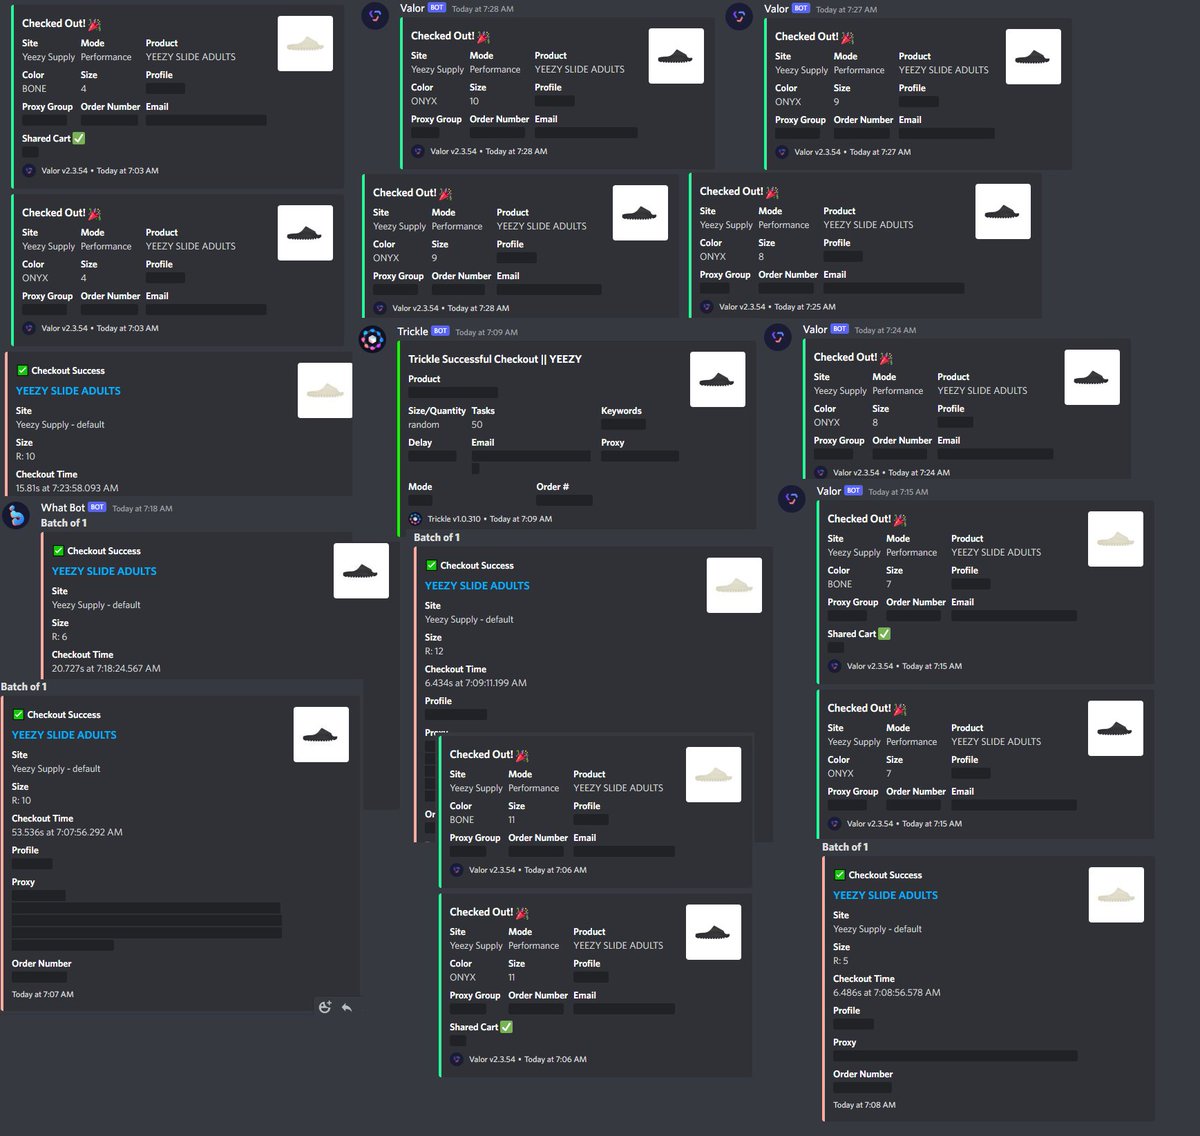Open YEEZY SLIDE ADULTS link in 15.81s checkout

(68, 391)
